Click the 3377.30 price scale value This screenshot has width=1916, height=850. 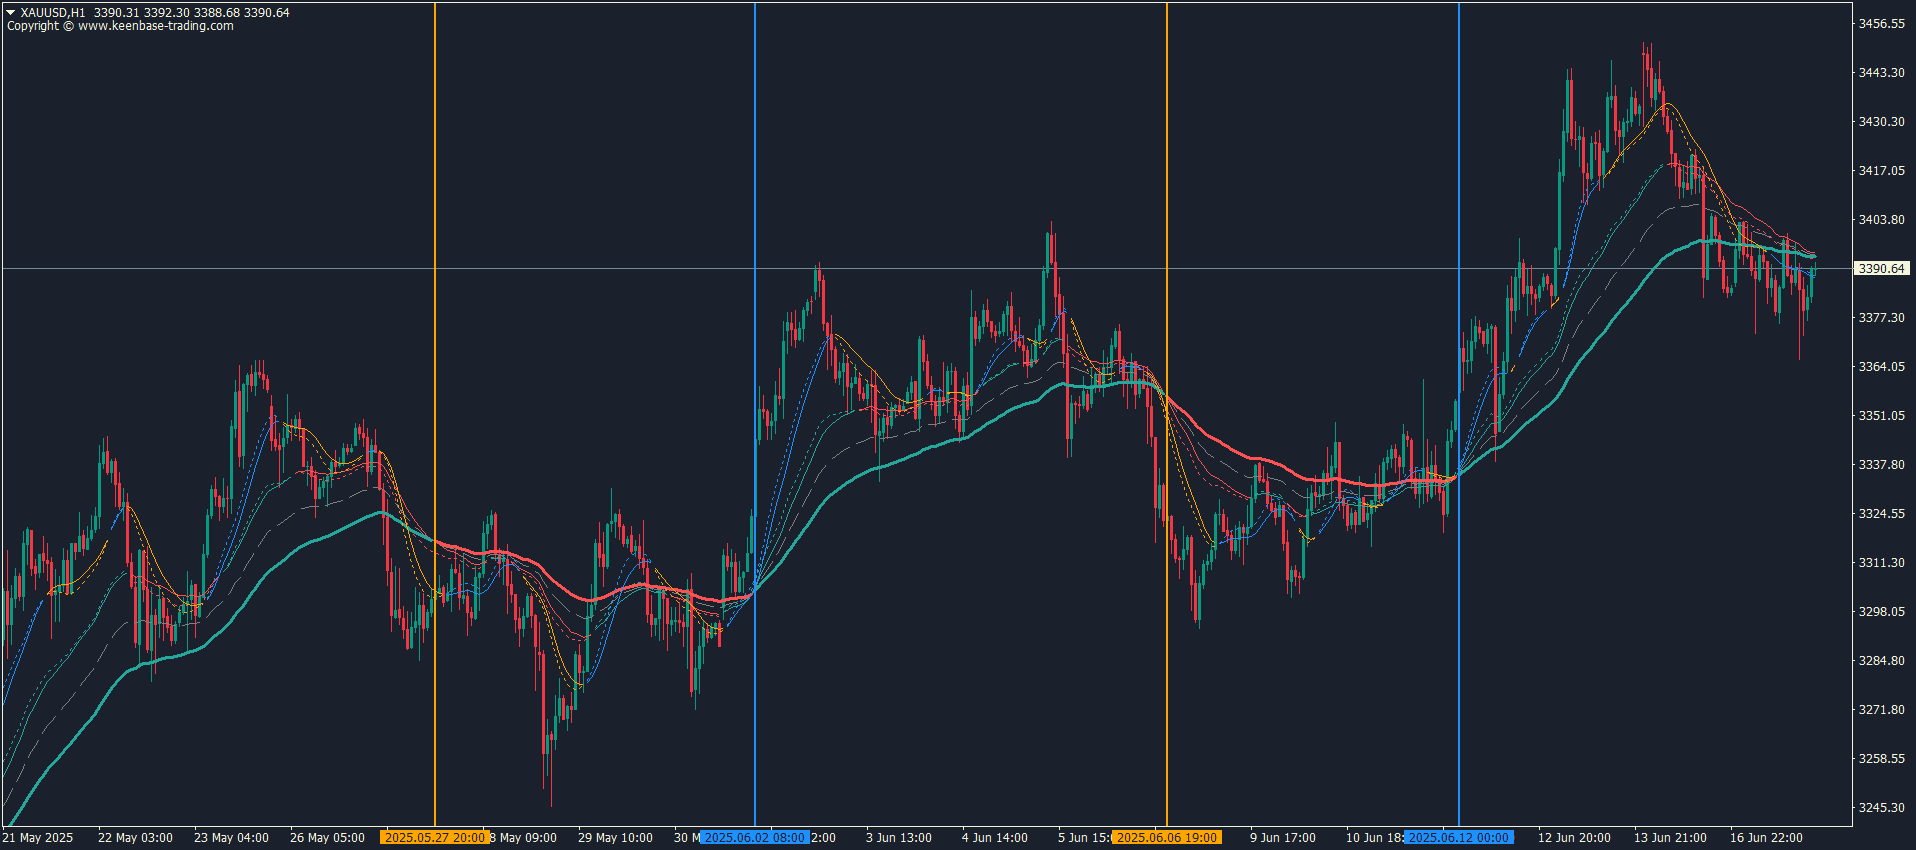click(x=1882, y=318)
